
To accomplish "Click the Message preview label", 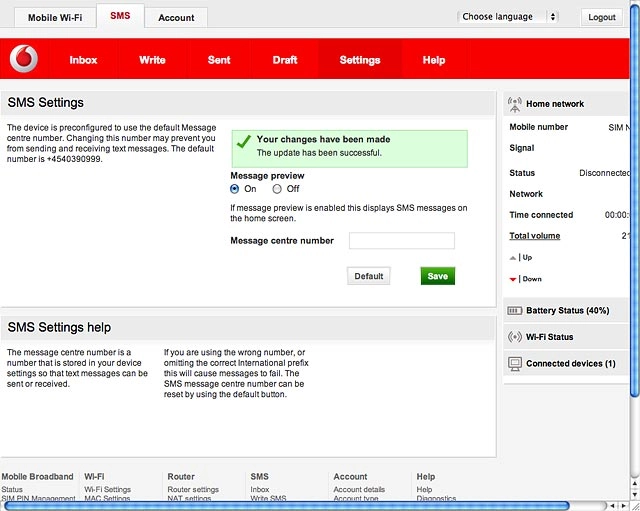I will click(267, 176).
